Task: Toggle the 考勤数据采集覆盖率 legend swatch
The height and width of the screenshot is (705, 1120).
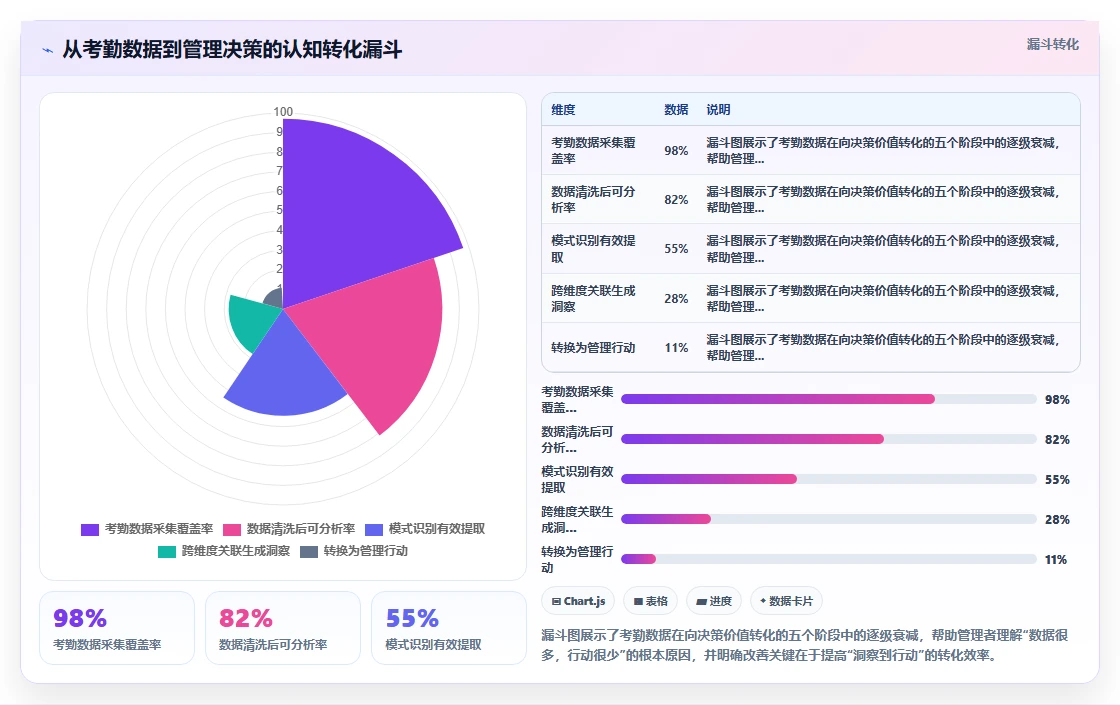Action: click(x=89, y=529)
